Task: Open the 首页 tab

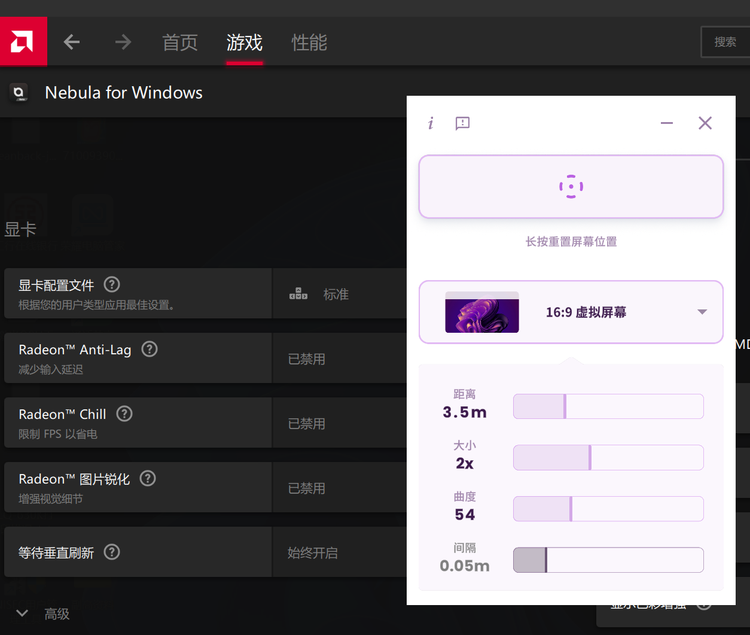Action: [x=180, y=43]
